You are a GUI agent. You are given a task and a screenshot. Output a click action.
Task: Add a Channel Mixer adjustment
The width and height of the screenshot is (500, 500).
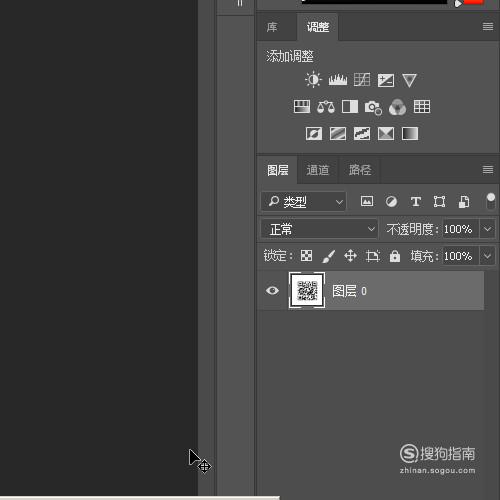pos(397,107)
